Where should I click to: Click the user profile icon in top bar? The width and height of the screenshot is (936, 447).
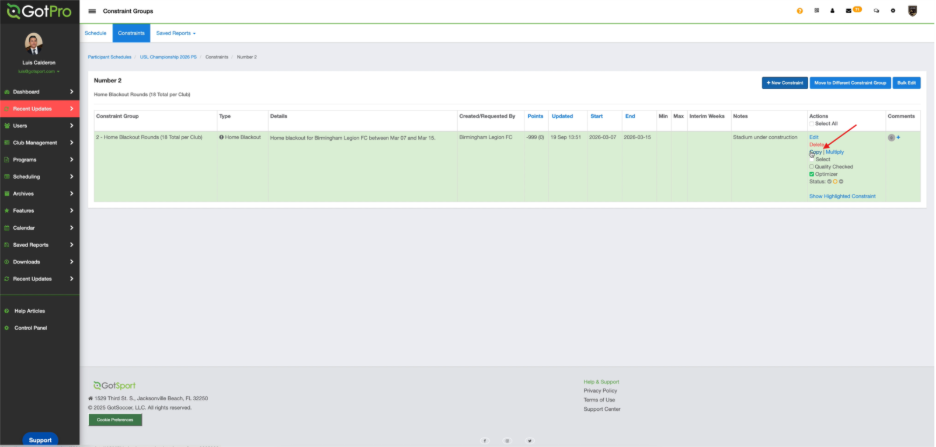point(832,10)
